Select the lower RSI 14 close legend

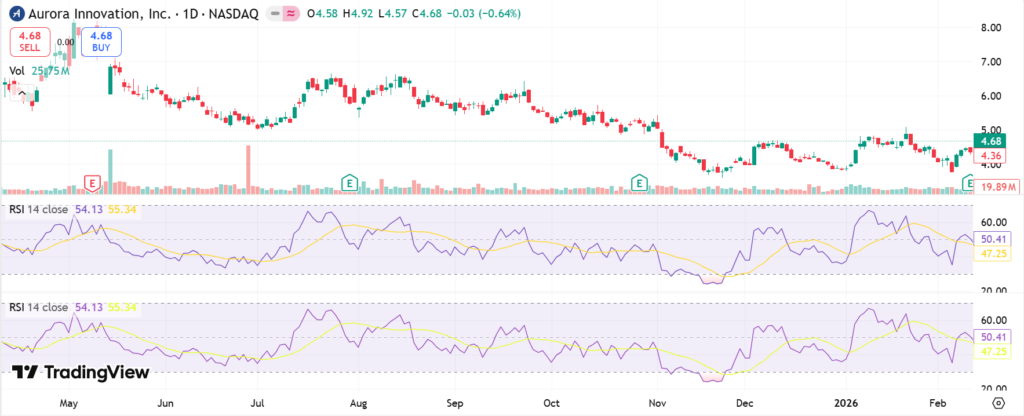click(40, 307)
